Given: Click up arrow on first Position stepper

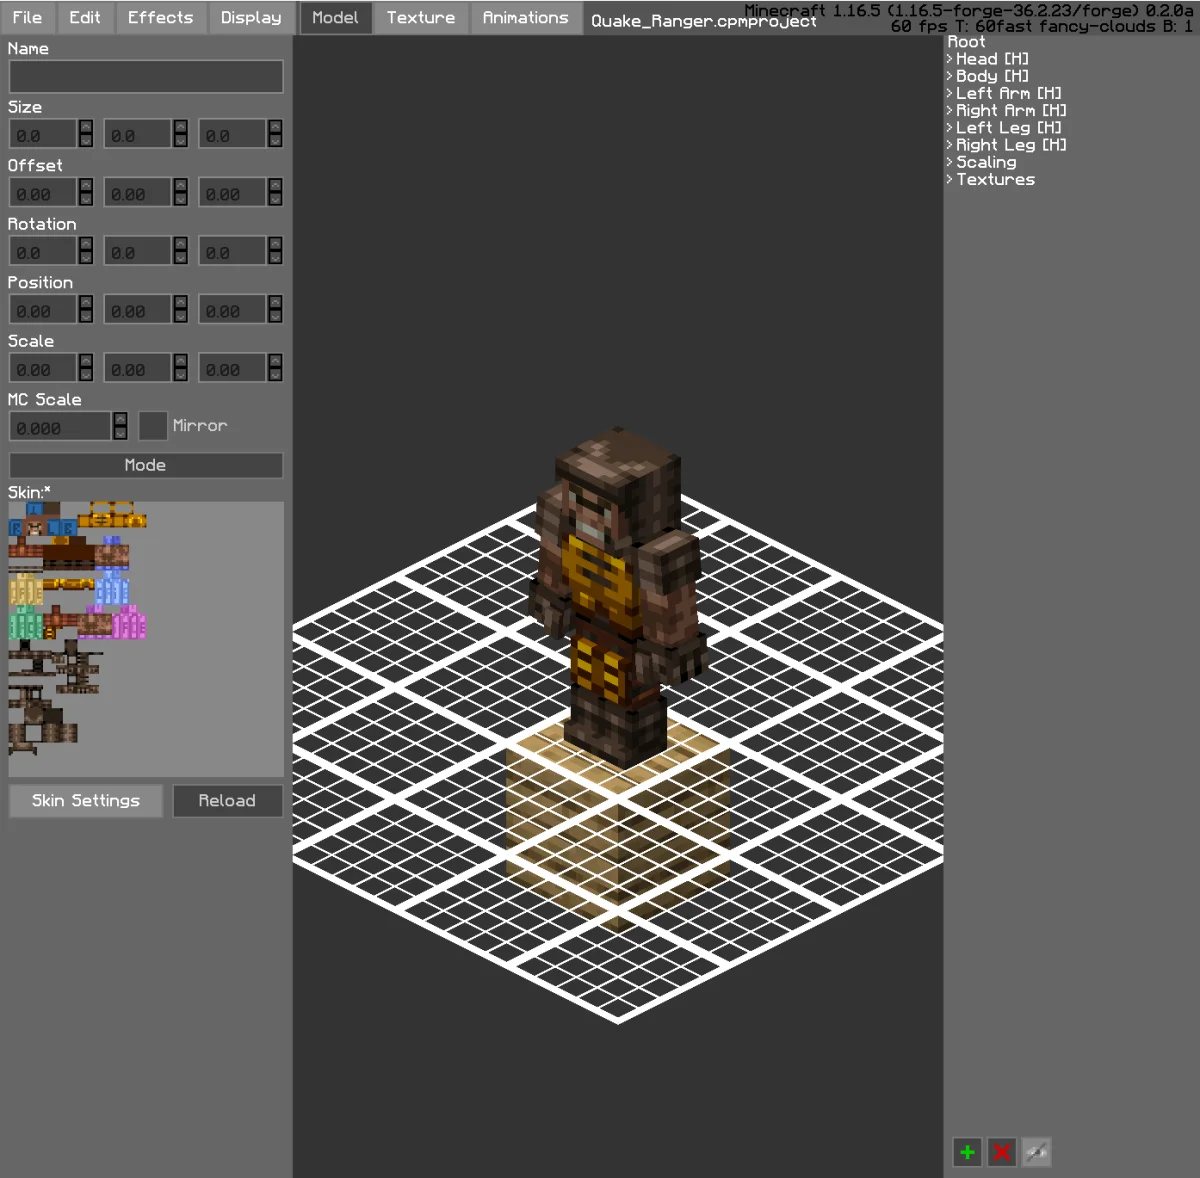Looking at the screenshot, I should click(86, 303).
